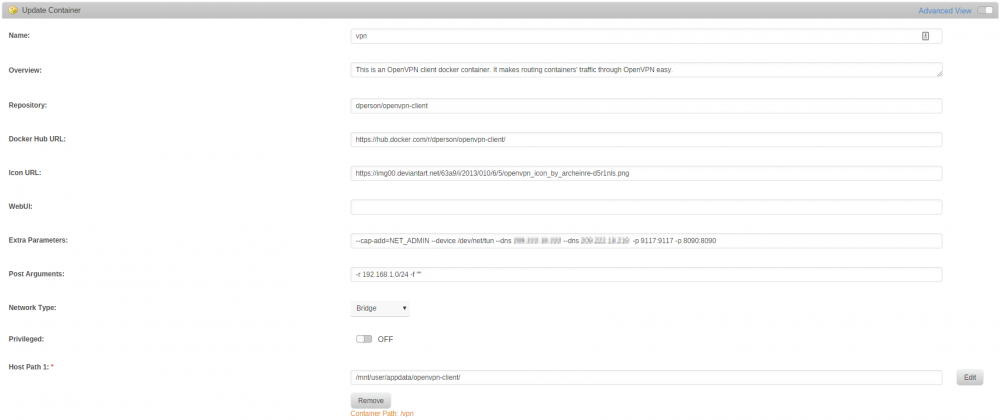Click the "Container Path: /vpn" text
Viewport: 1000px width, 420px height.
coord(382,414)
